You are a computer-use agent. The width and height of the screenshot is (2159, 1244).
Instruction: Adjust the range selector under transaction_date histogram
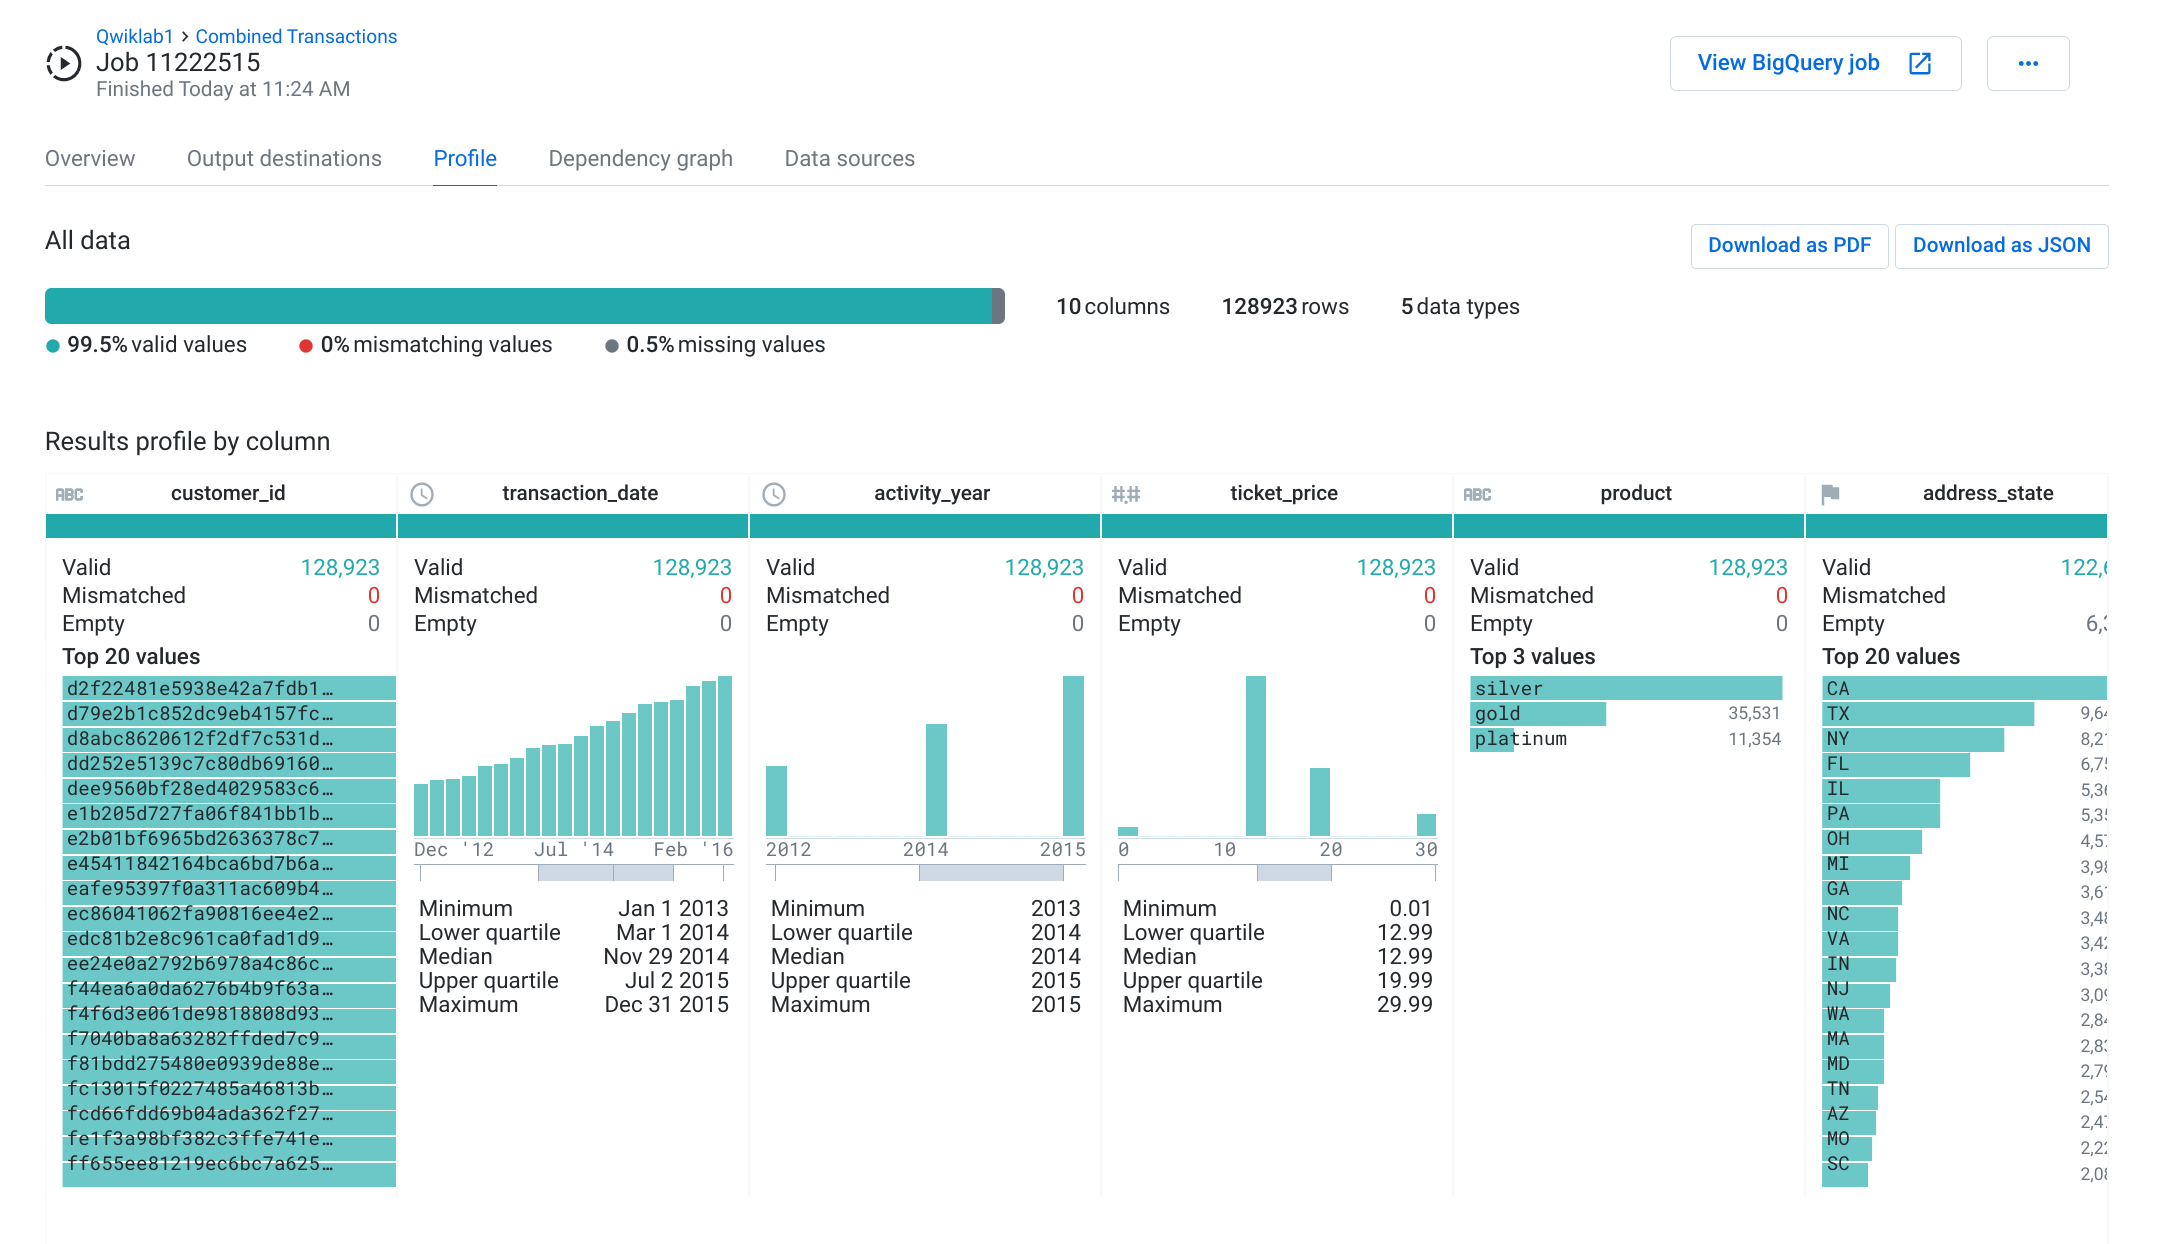pyautogui.click(x=605, y=872)
